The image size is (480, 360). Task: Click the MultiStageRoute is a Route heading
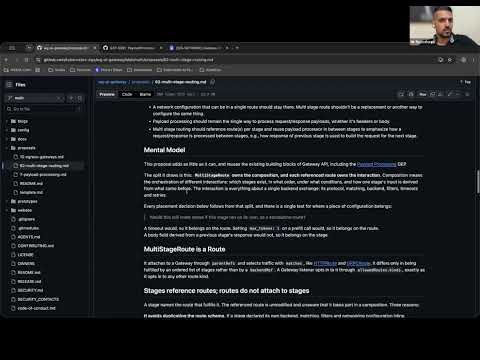pos(184,249)
